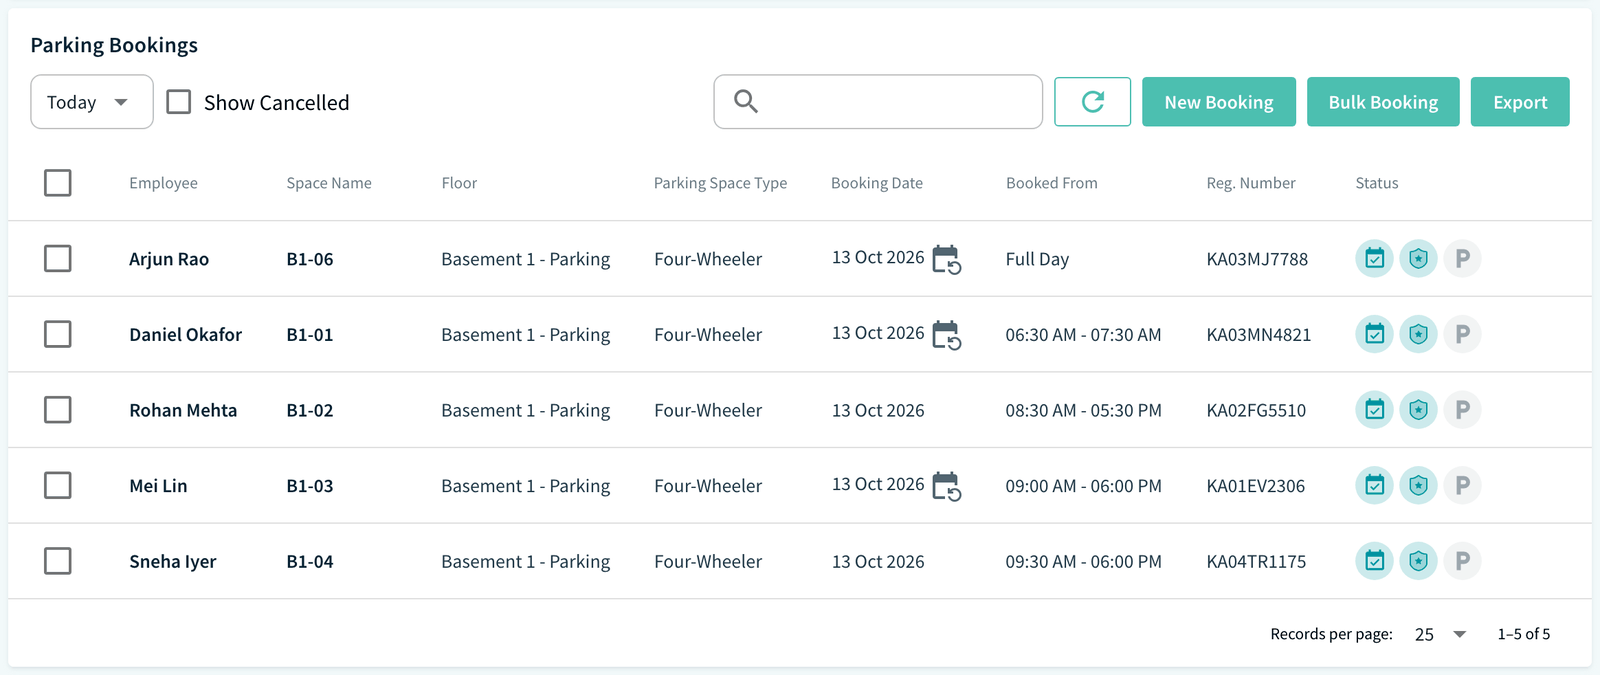The height and width of the screenshot is (675, 1600).
Task: Enable the Show Cancelled checkbox
Action: pyautogui.click(x=179, y=102)
